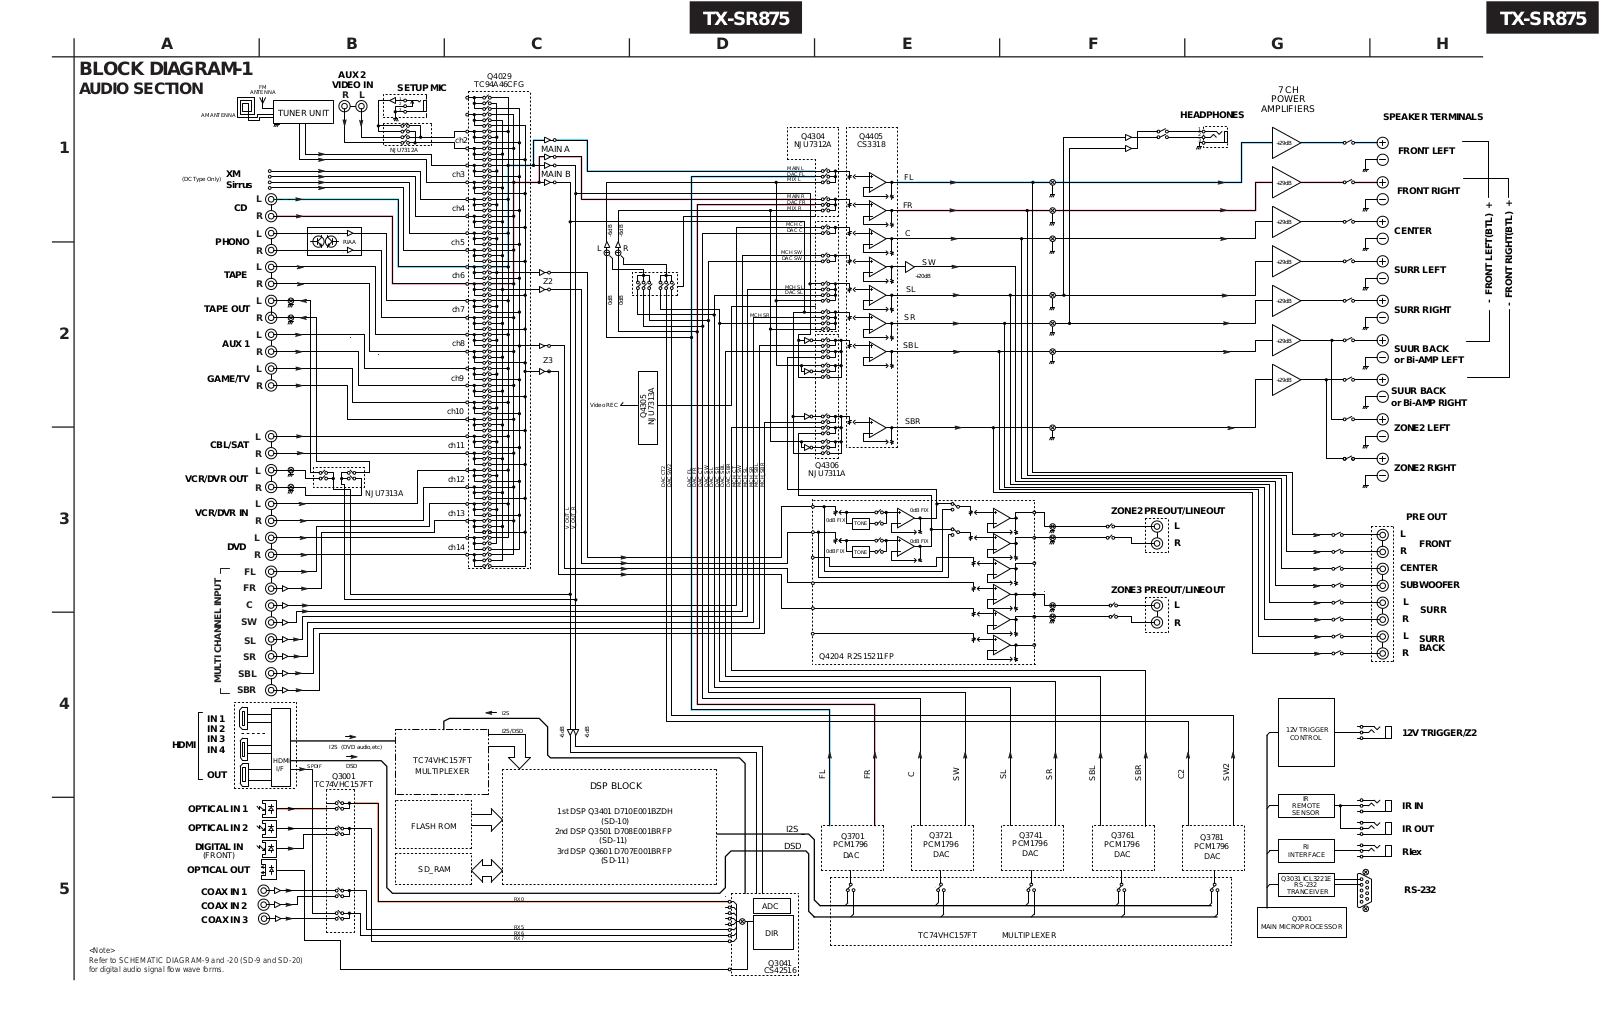
Task: Click the 7CH POWER AMPLIFIERS heading
Action: tap(1288, 99)
